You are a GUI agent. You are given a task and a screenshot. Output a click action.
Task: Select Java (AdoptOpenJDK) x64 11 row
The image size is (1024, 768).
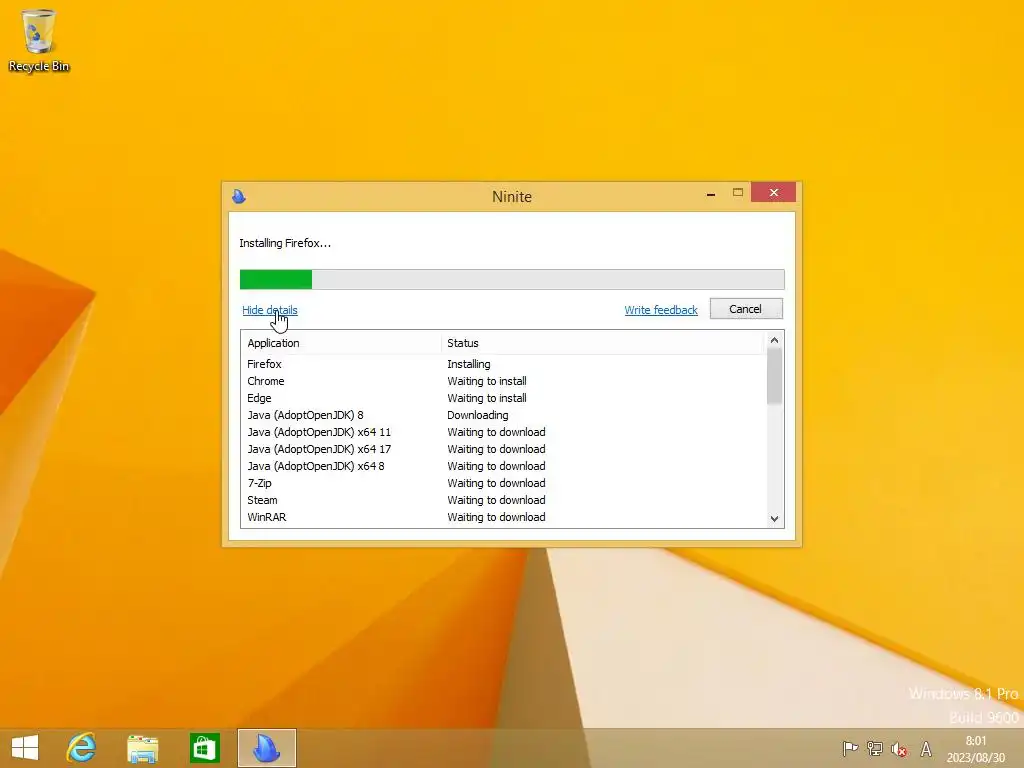504,432
